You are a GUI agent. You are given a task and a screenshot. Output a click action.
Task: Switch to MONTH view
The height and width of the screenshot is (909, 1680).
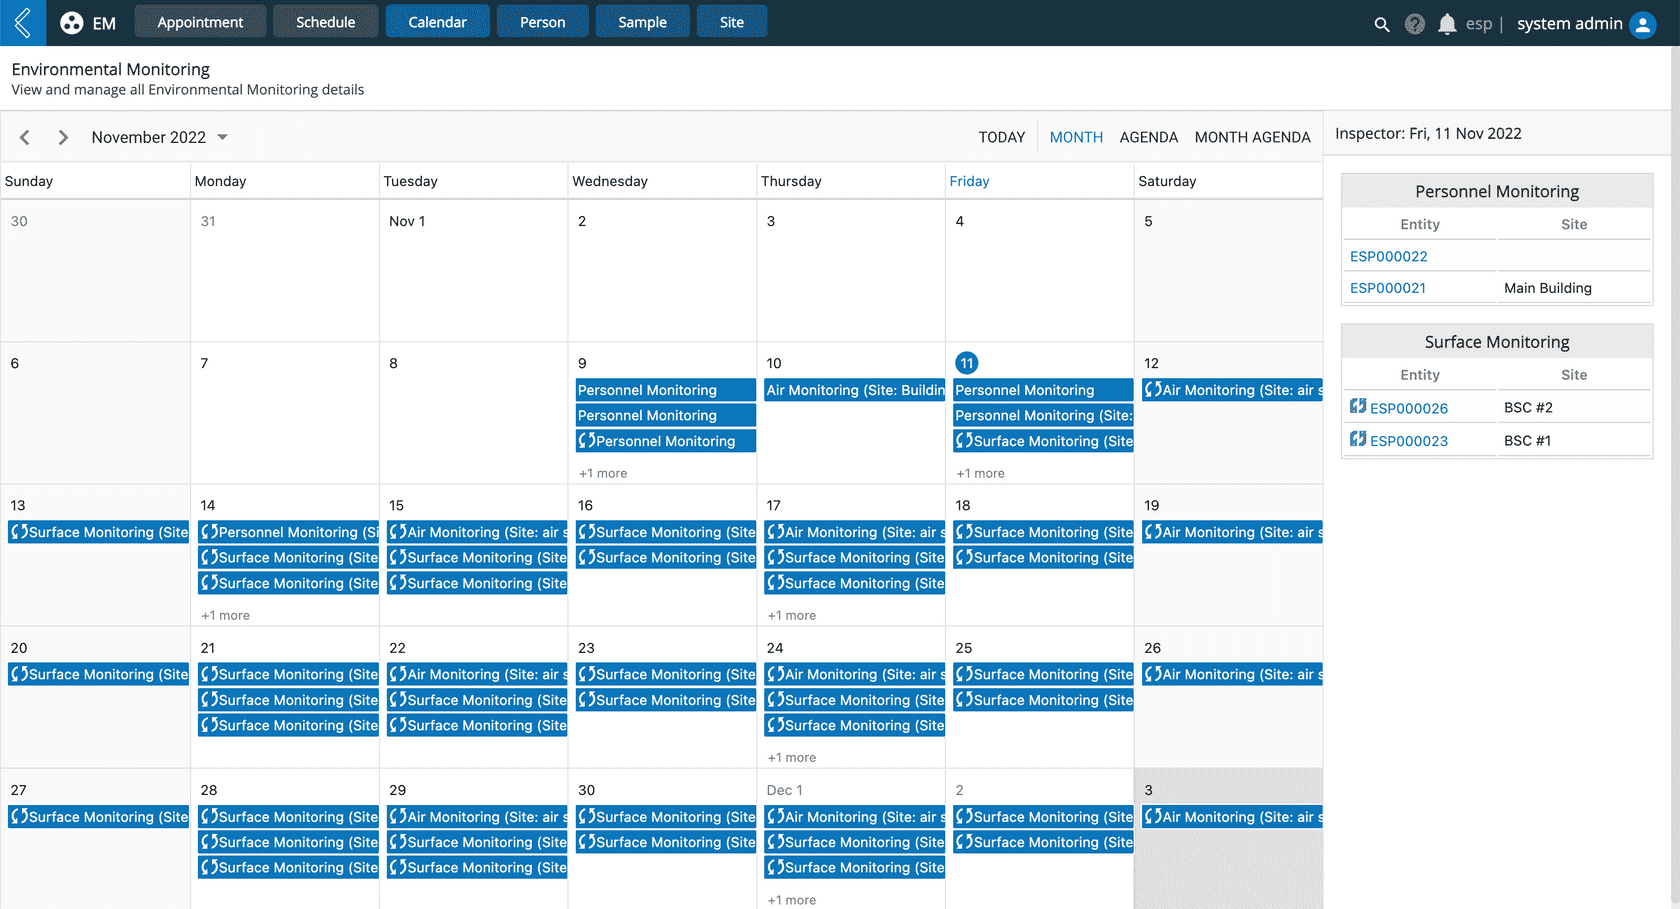pos(1076,137)
